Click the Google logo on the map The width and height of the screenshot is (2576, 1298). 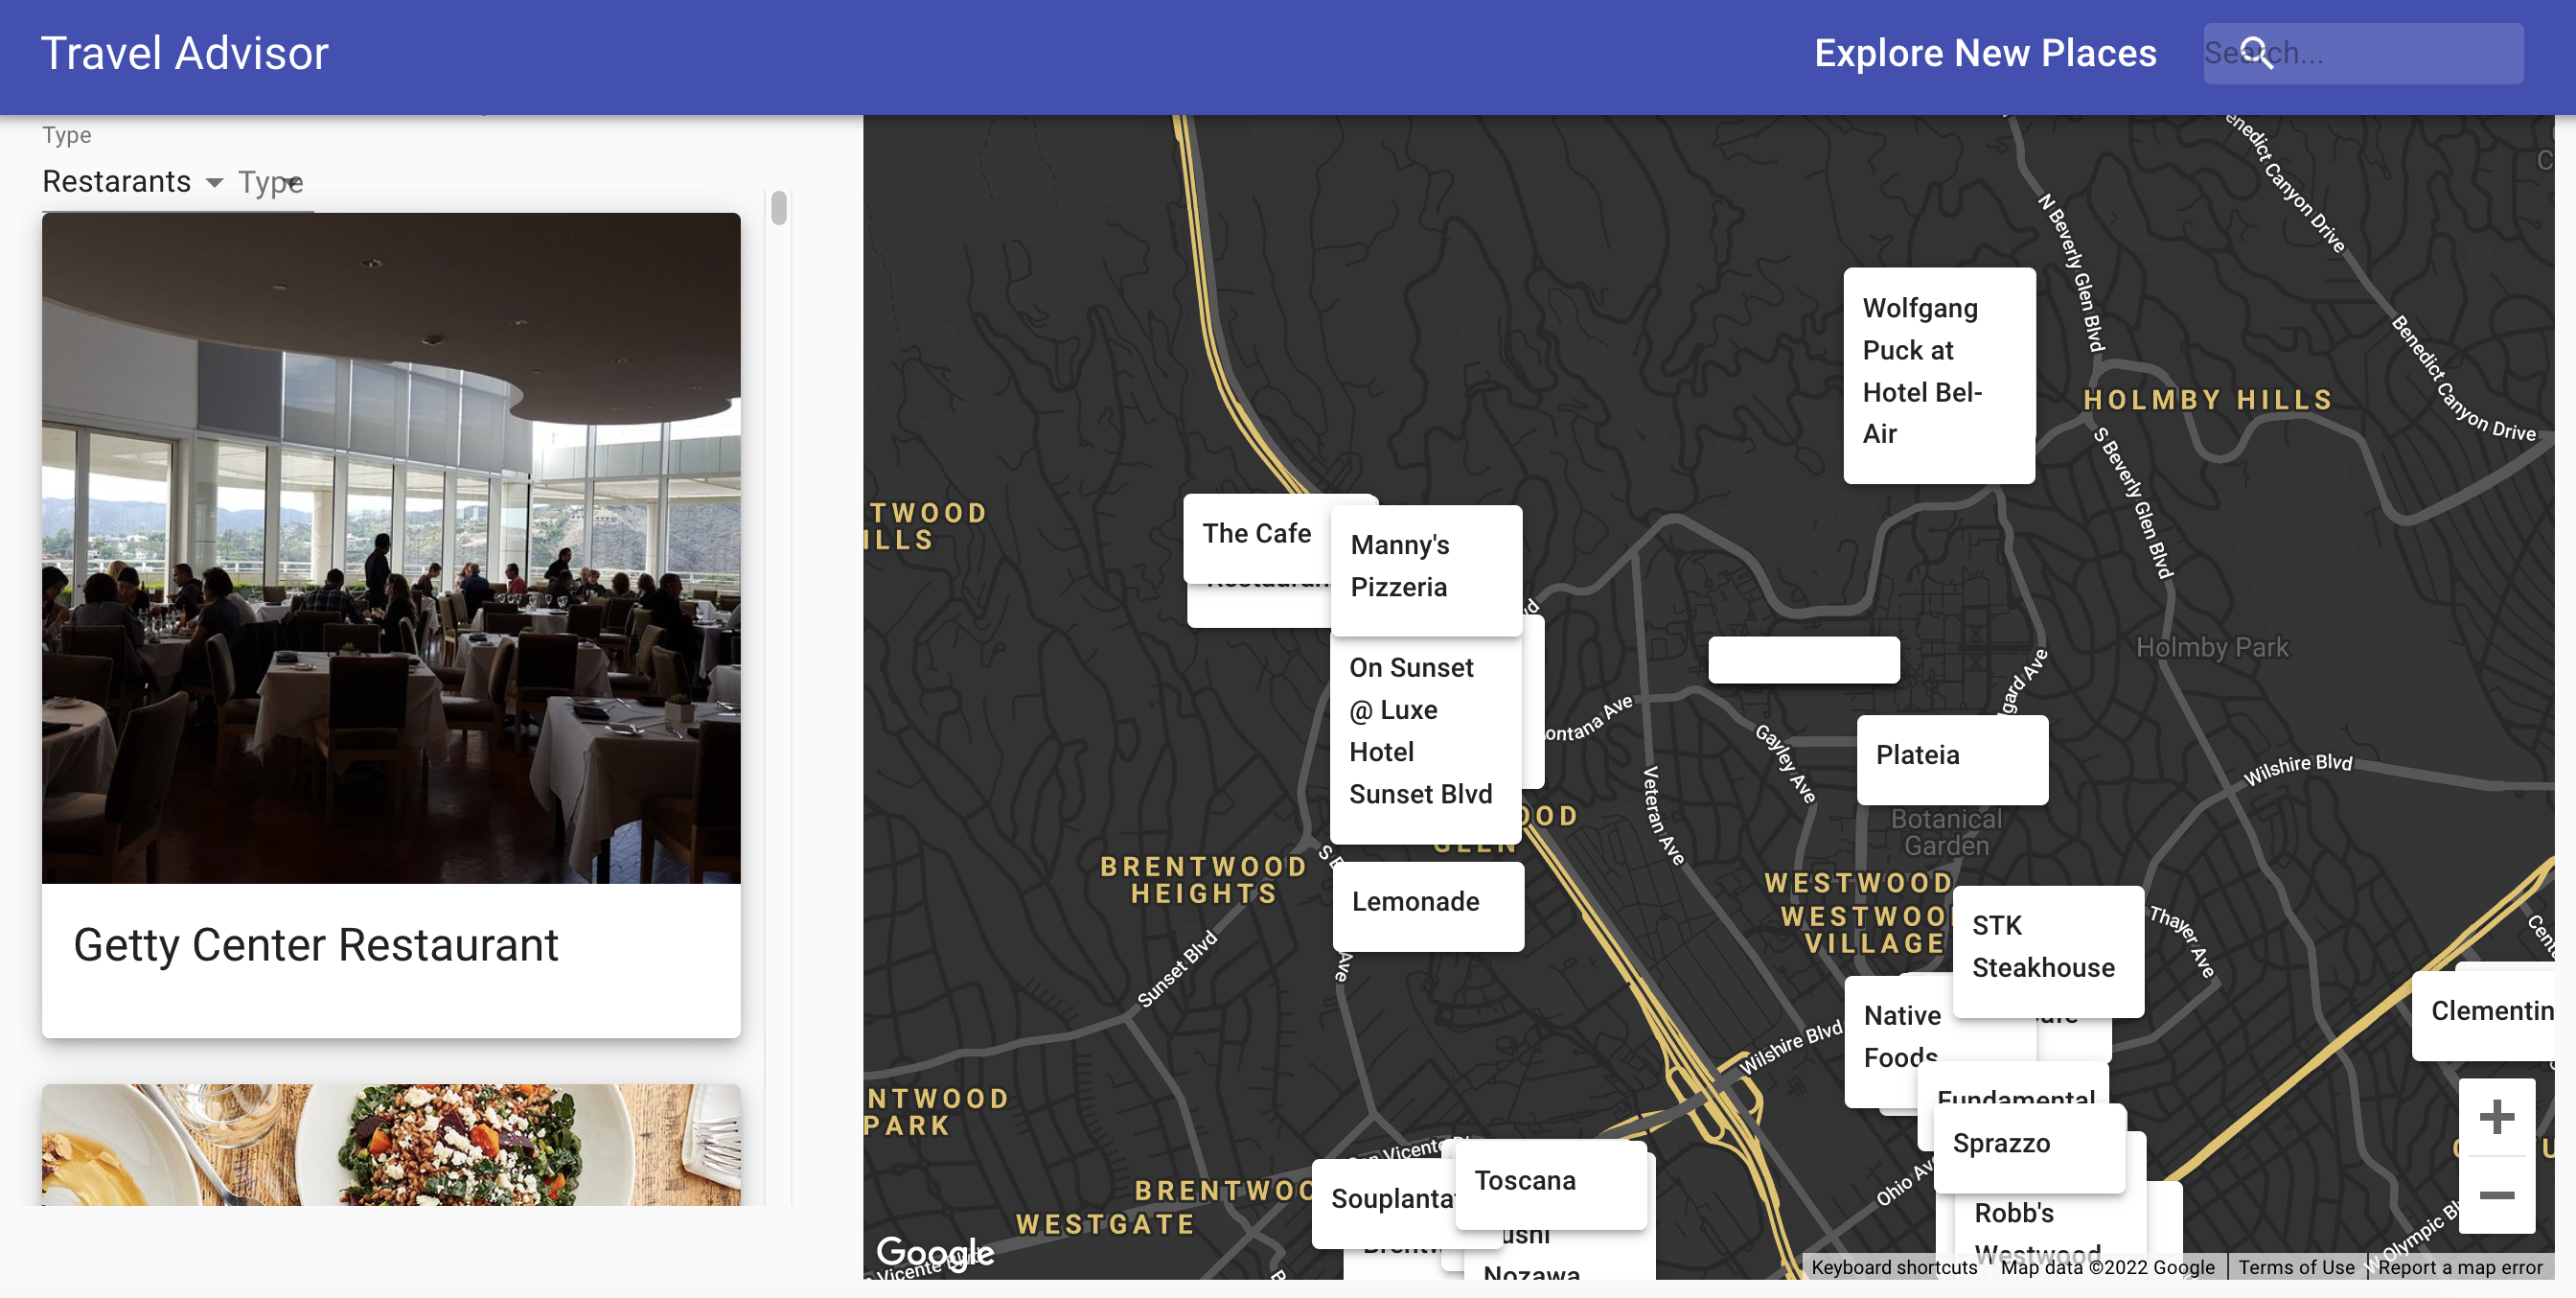(934, 1252)
